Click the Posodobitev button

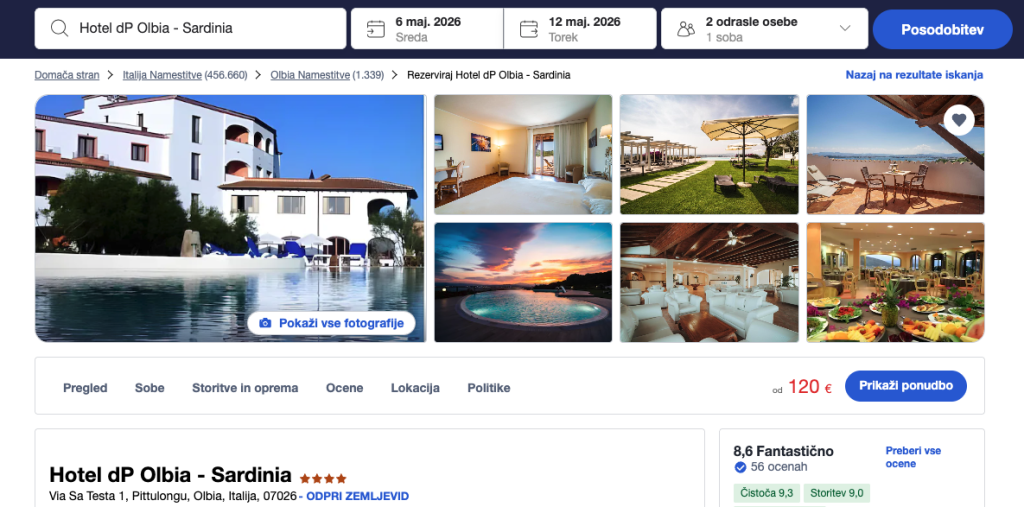click(x=942, y=29)
